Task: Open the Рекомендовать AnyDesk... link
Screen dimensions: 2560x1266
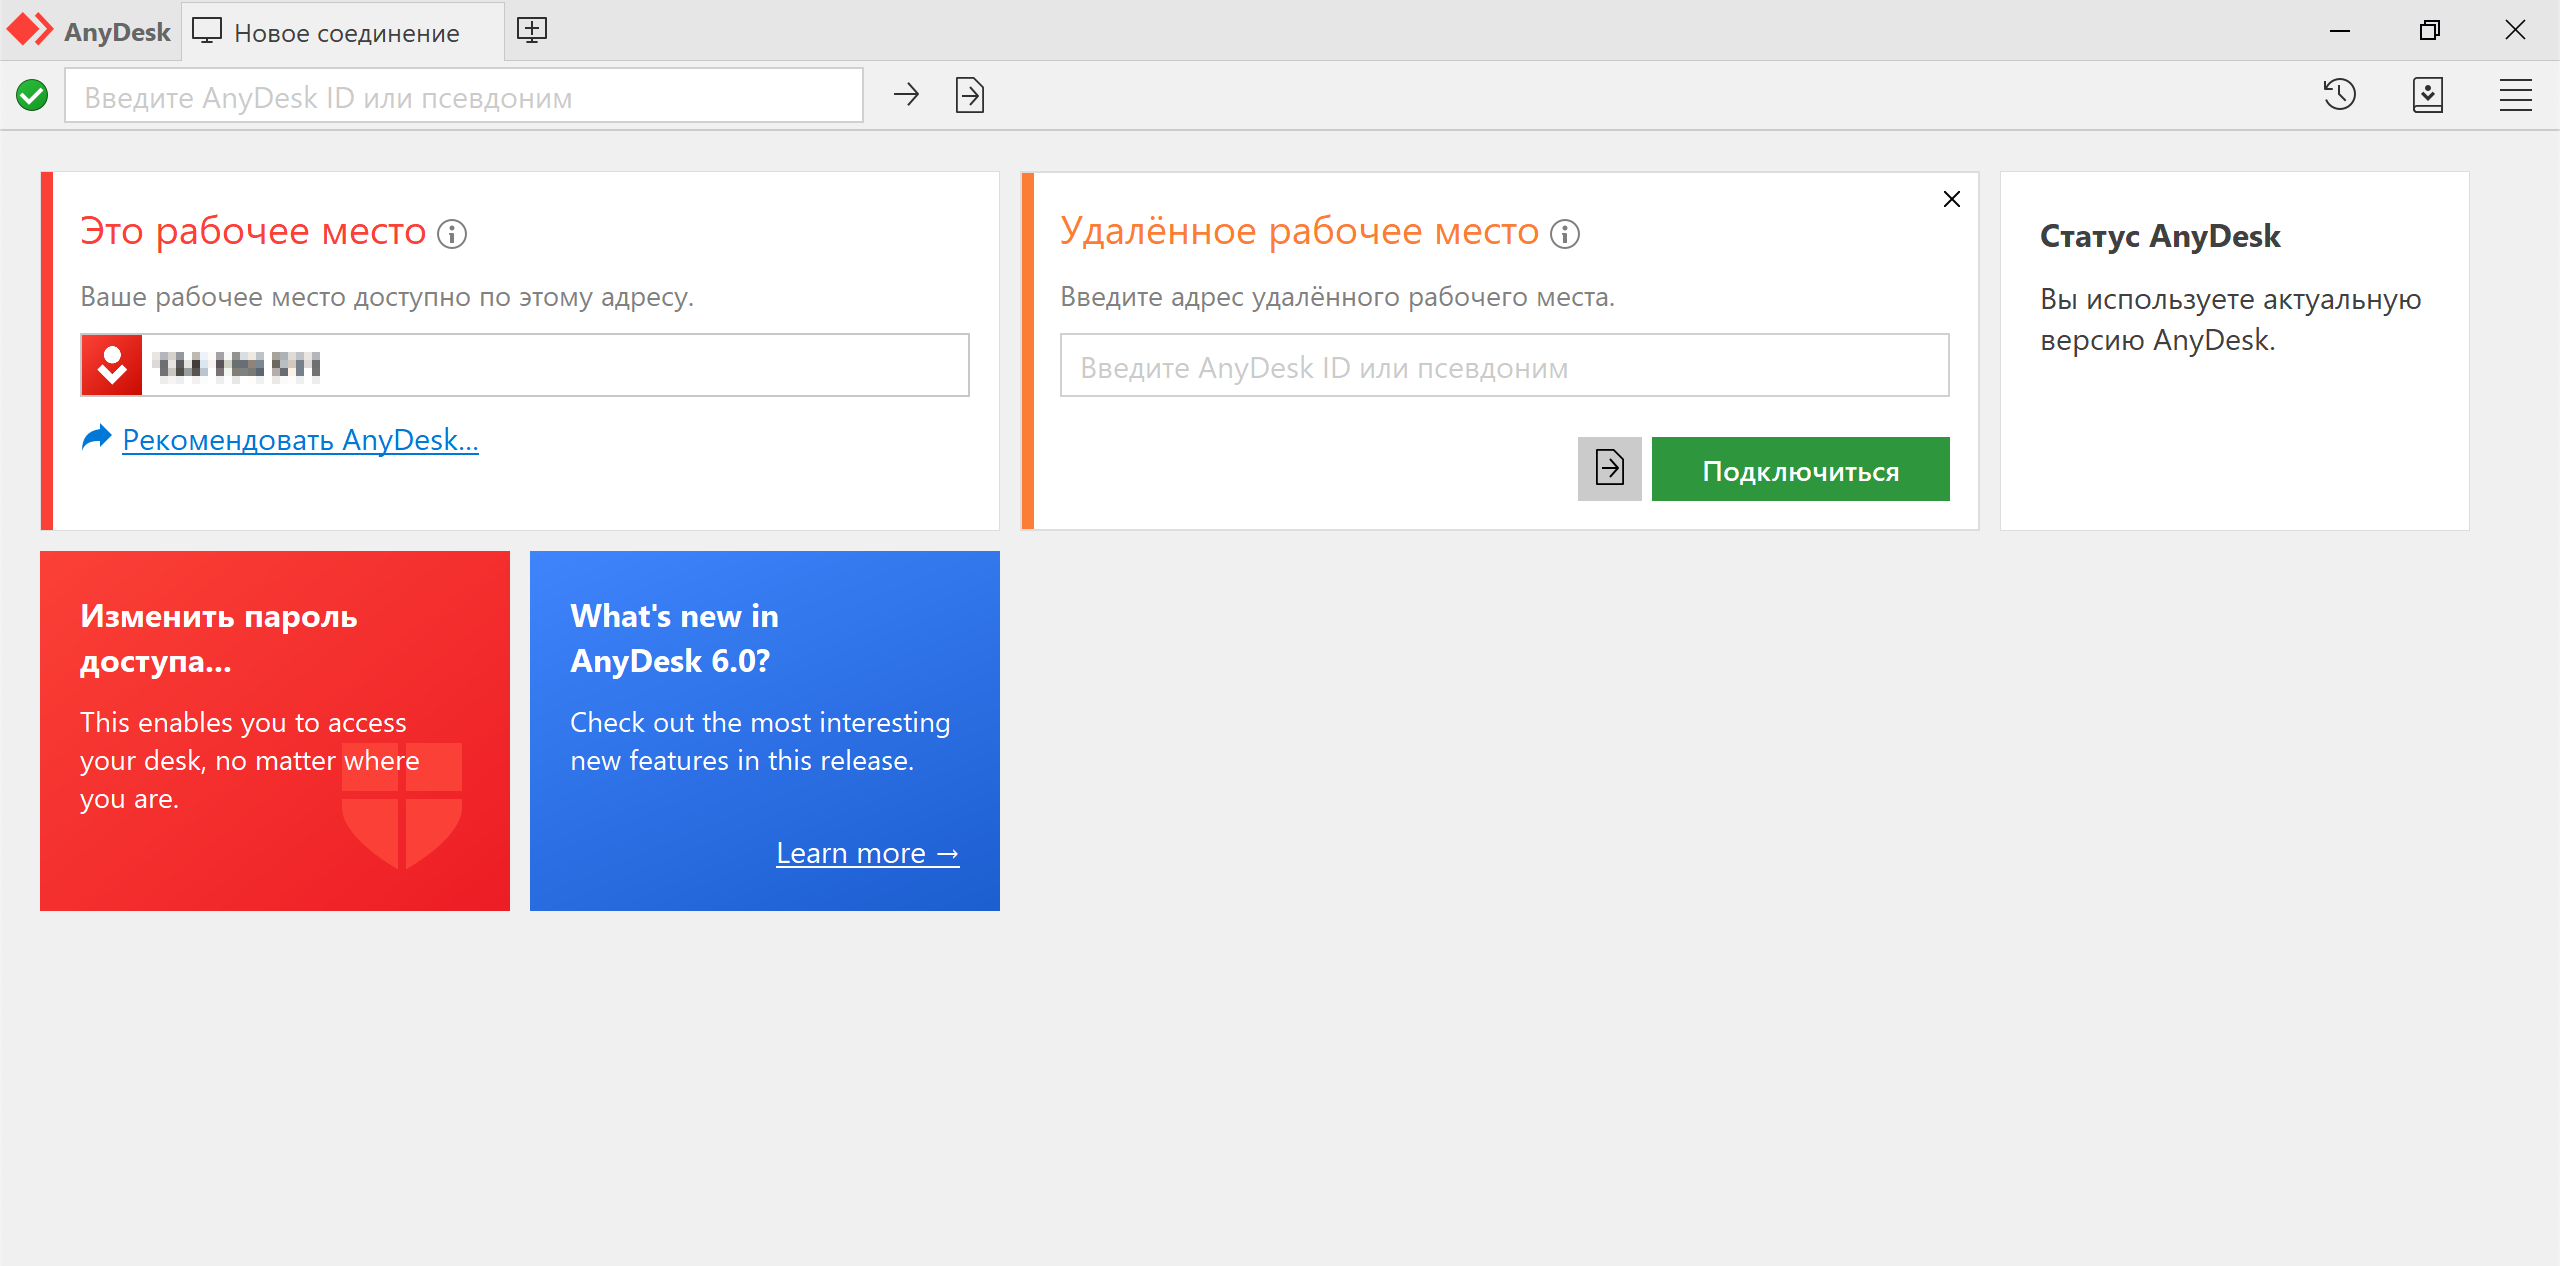Action: [300, 440]
